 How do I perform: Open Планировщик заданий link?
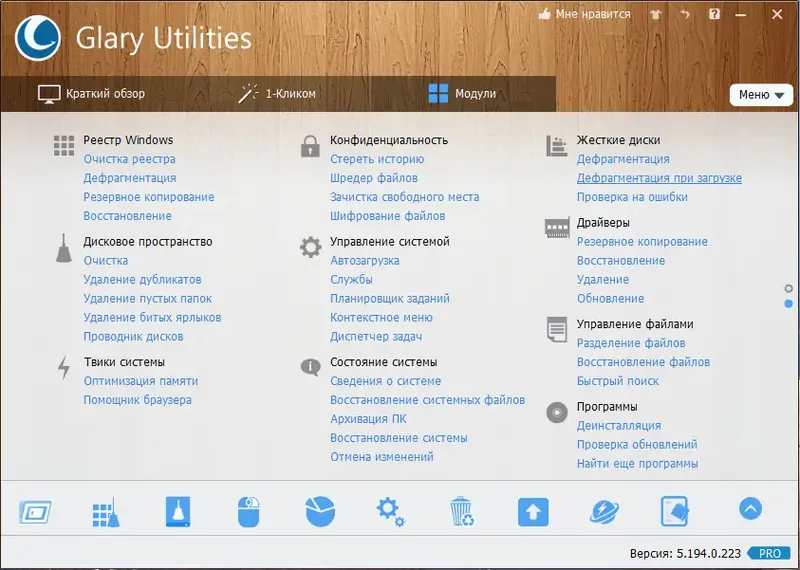point(390,299)
